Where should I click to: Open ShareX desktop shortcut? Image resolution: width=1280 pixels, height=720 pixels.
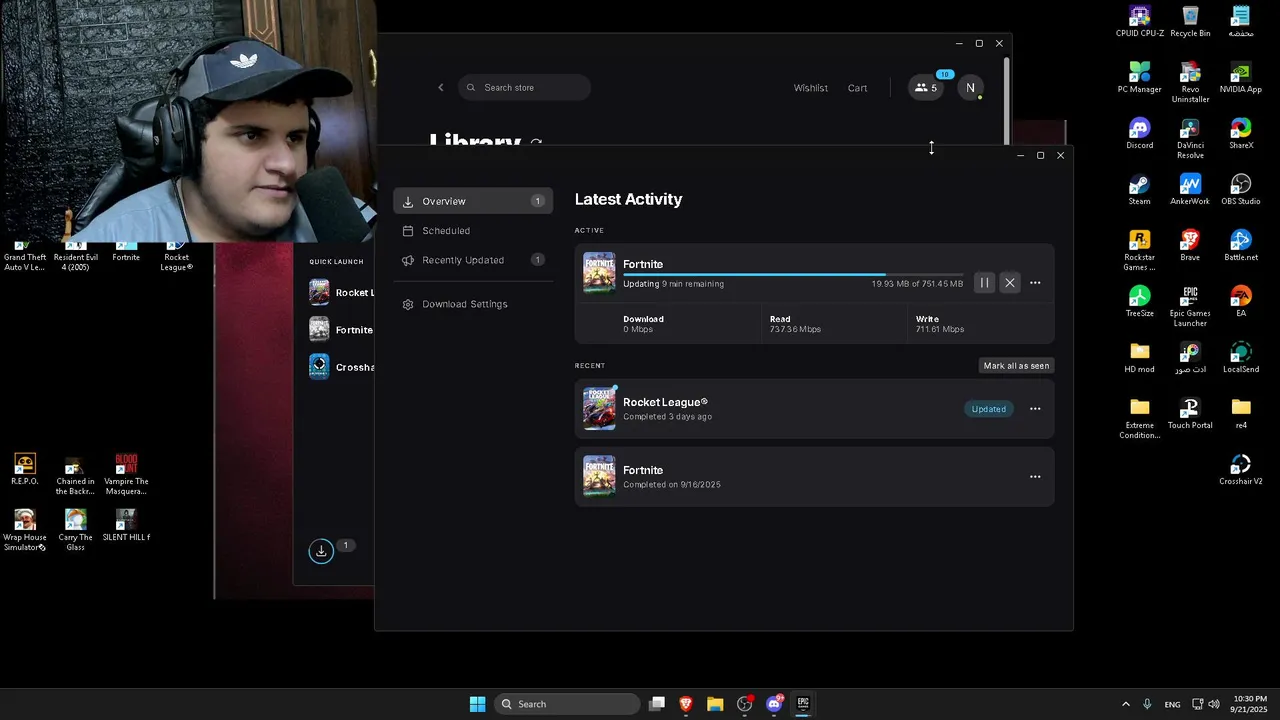(1241, 134)
